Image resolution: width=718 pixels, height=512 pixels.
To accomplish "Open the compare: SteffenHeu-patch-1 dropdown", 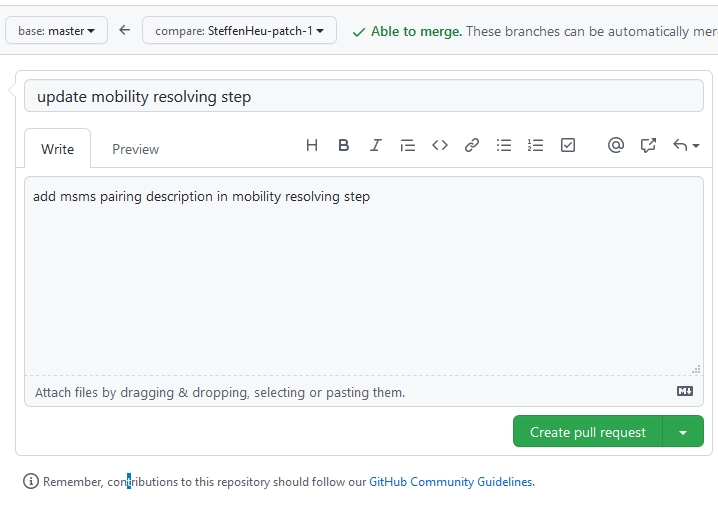I will click(239, 31).
